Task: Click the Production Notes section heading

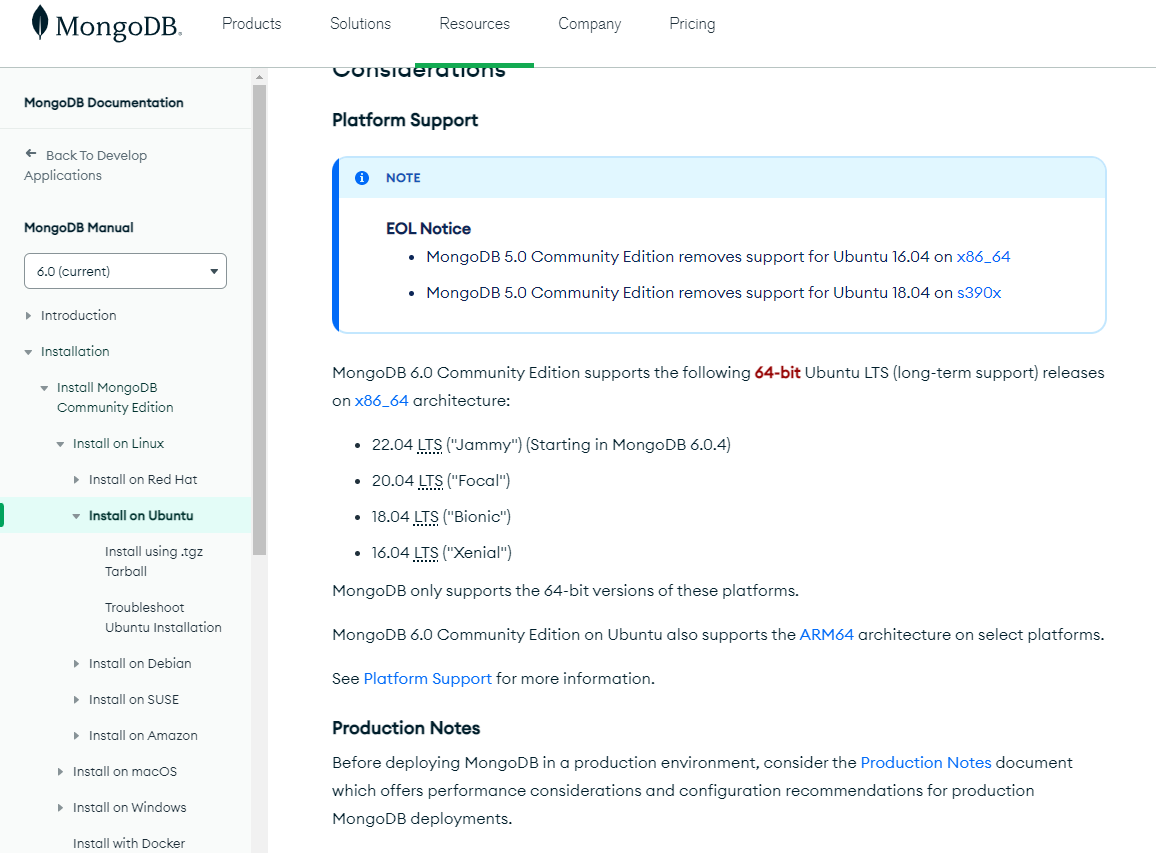Action: pyautogui.click(x=406, y=728)
